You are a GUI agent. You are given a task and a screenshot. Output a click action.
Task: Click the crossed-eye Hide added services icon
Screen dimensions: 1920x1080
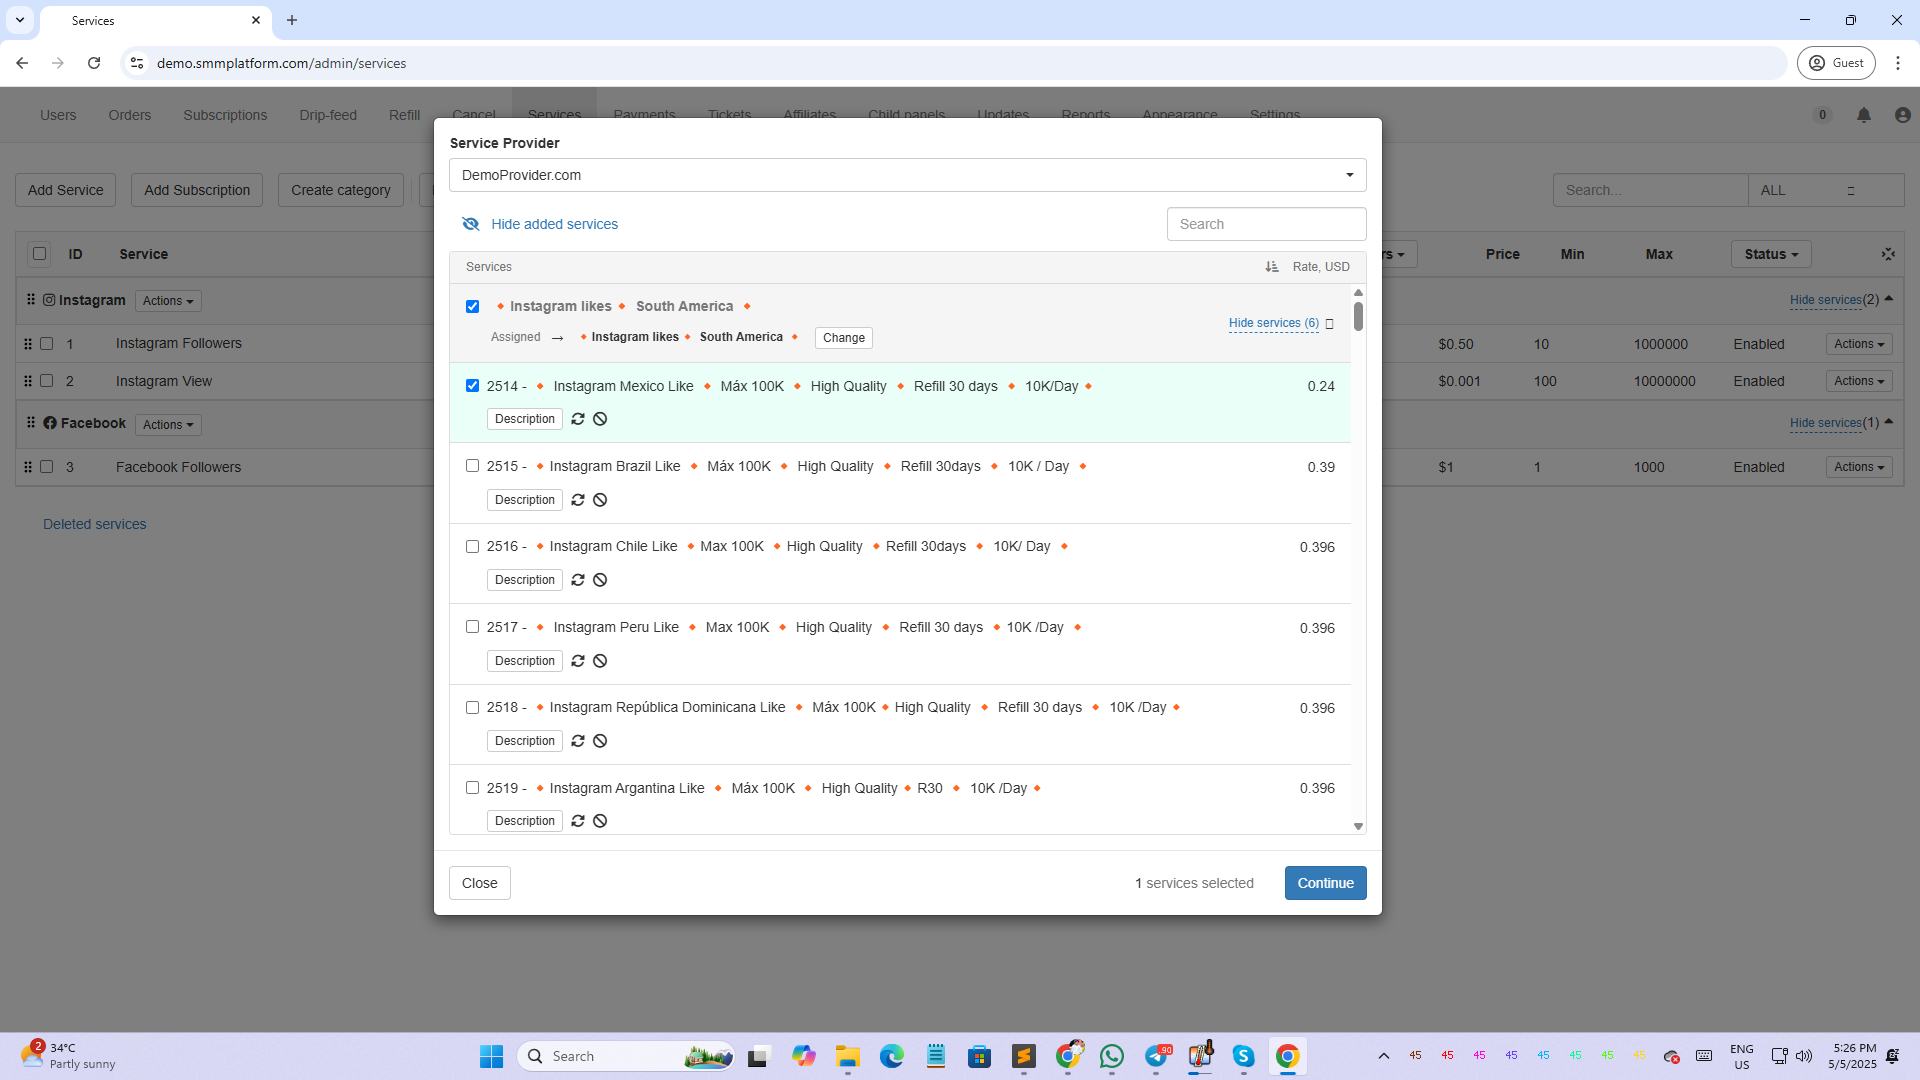click(x=471, y=224)
